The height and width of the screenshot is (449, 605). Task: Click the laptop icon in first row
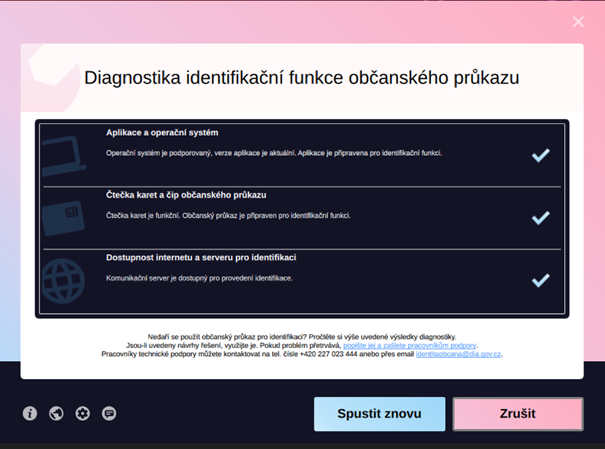click(x=64, y=156)
